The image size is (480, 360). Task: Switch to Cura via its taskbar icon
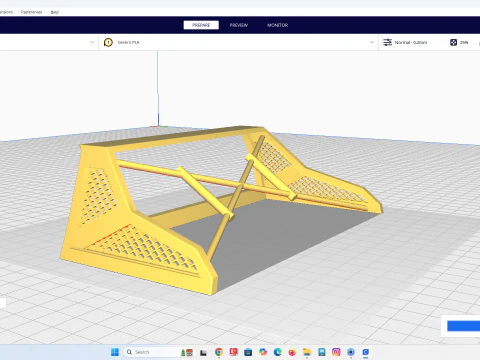click(x=366, y=352)
